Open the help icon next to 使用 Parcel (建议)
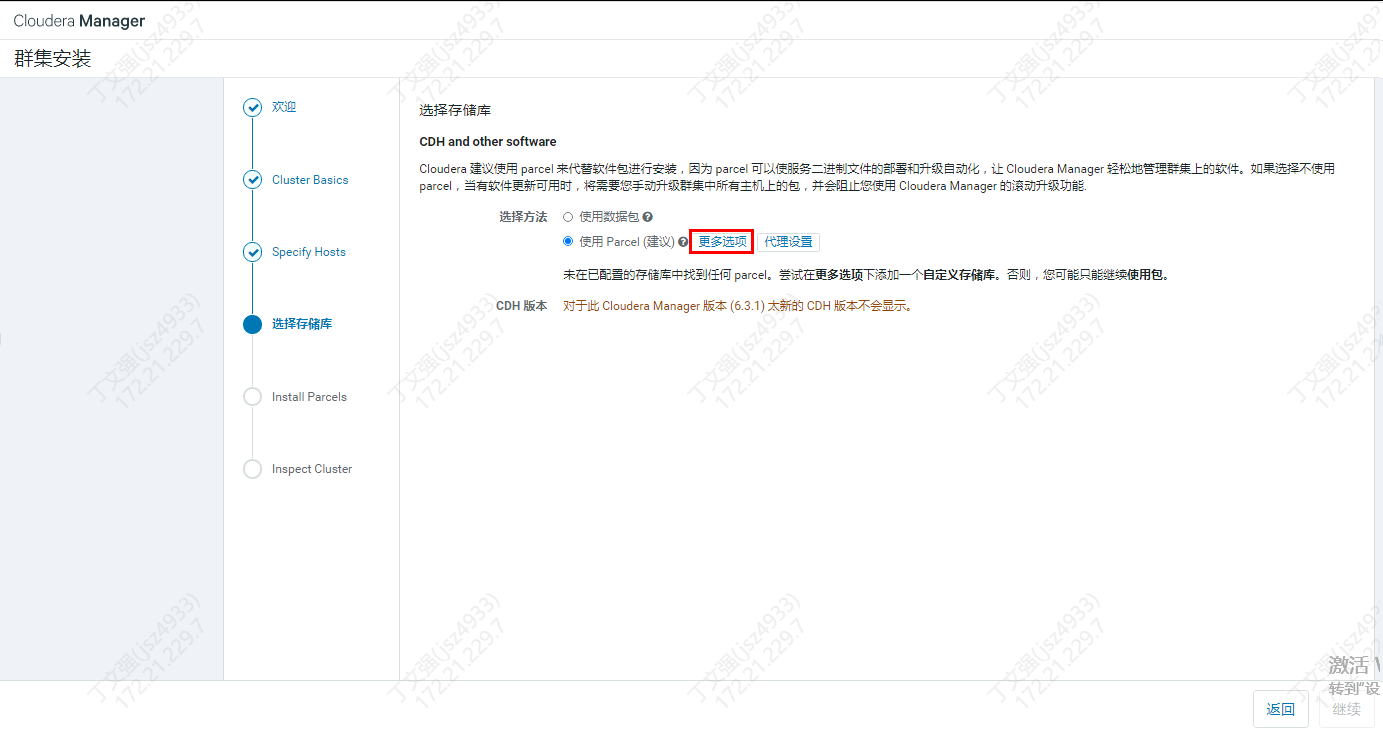Image resolution: width=1383 pixels, height=730 pixels. [x=684, y=242]
